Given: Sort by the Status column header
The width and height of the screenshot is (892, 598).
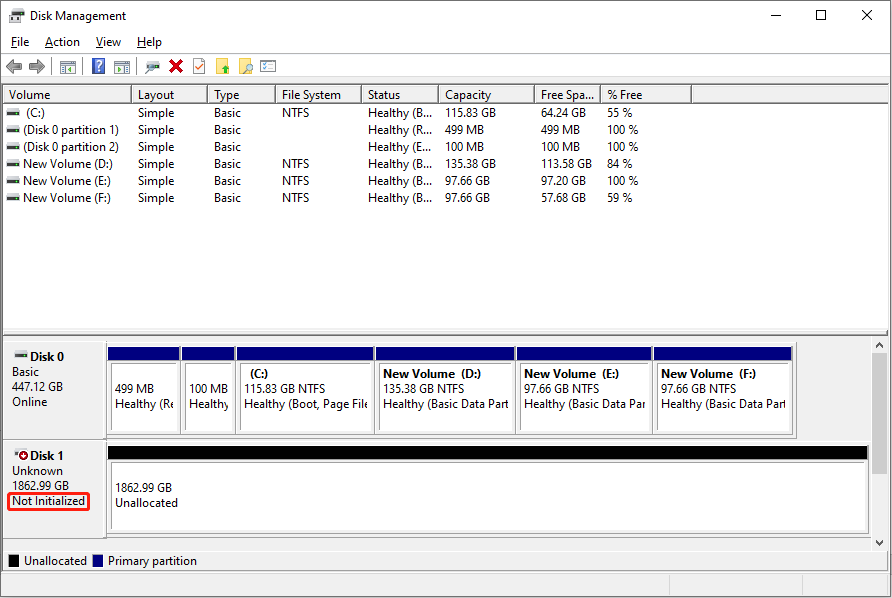Looking at the screenshot, I should (x=400, y=94).
